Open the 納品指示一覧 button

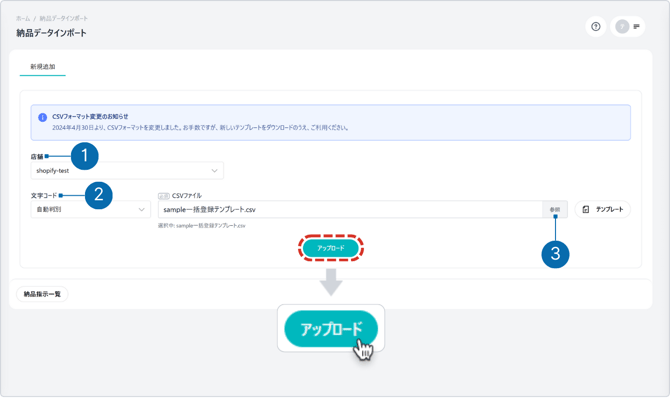pyautogui.click(x=42, y=294)
